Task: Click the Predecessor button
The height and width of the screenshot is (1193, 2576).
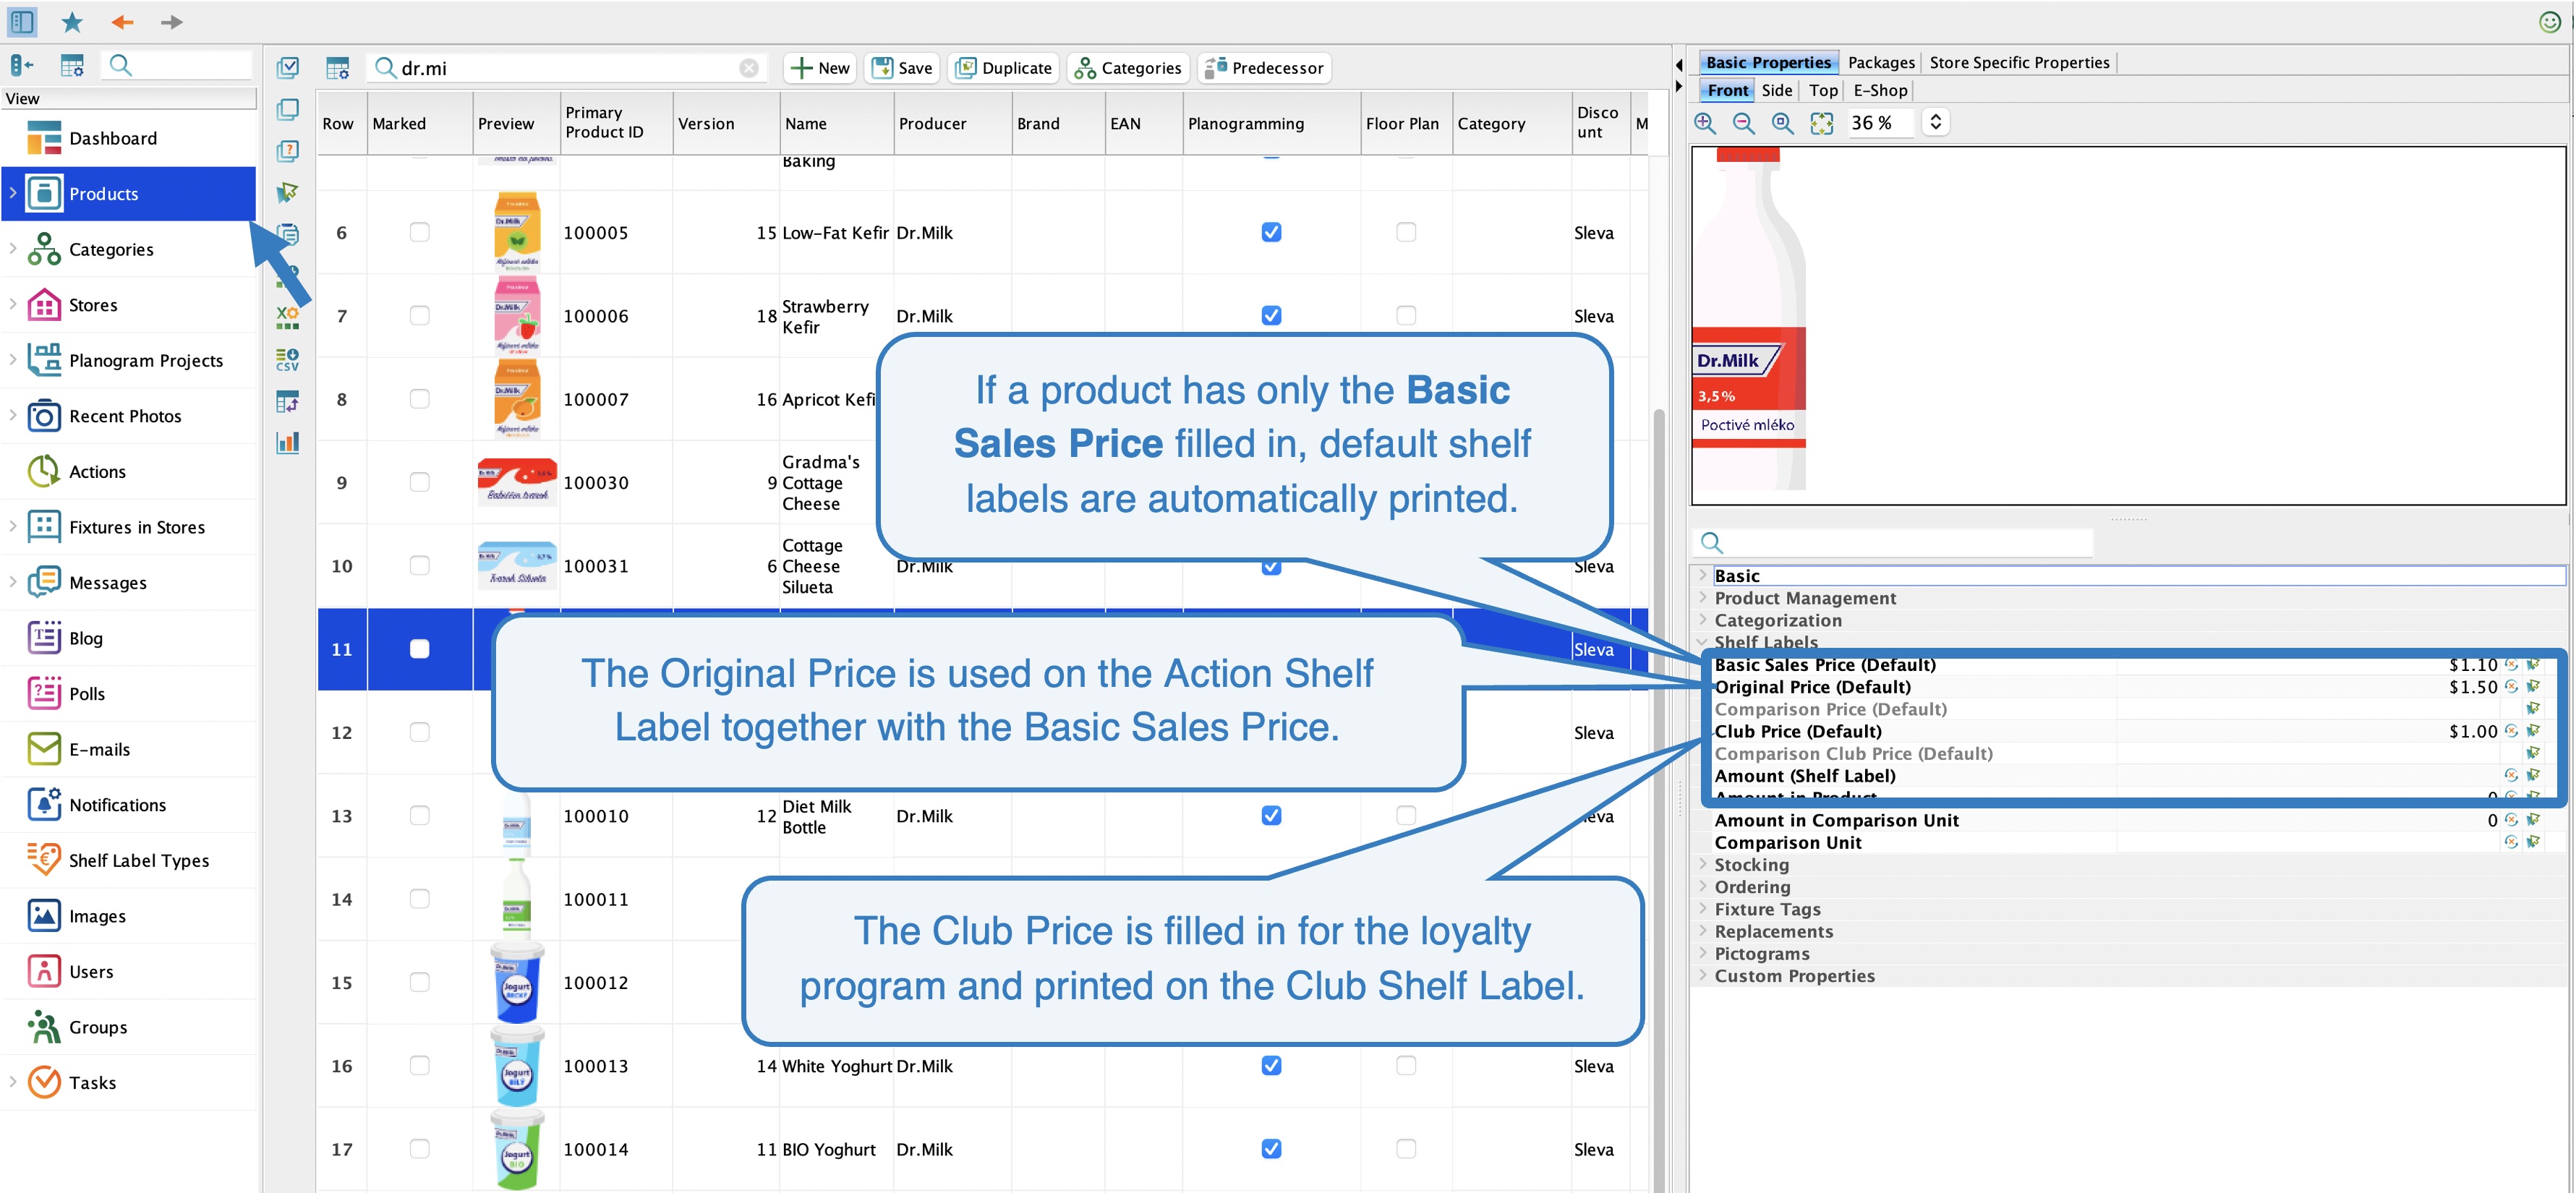Action: (x=1264, y=68)
